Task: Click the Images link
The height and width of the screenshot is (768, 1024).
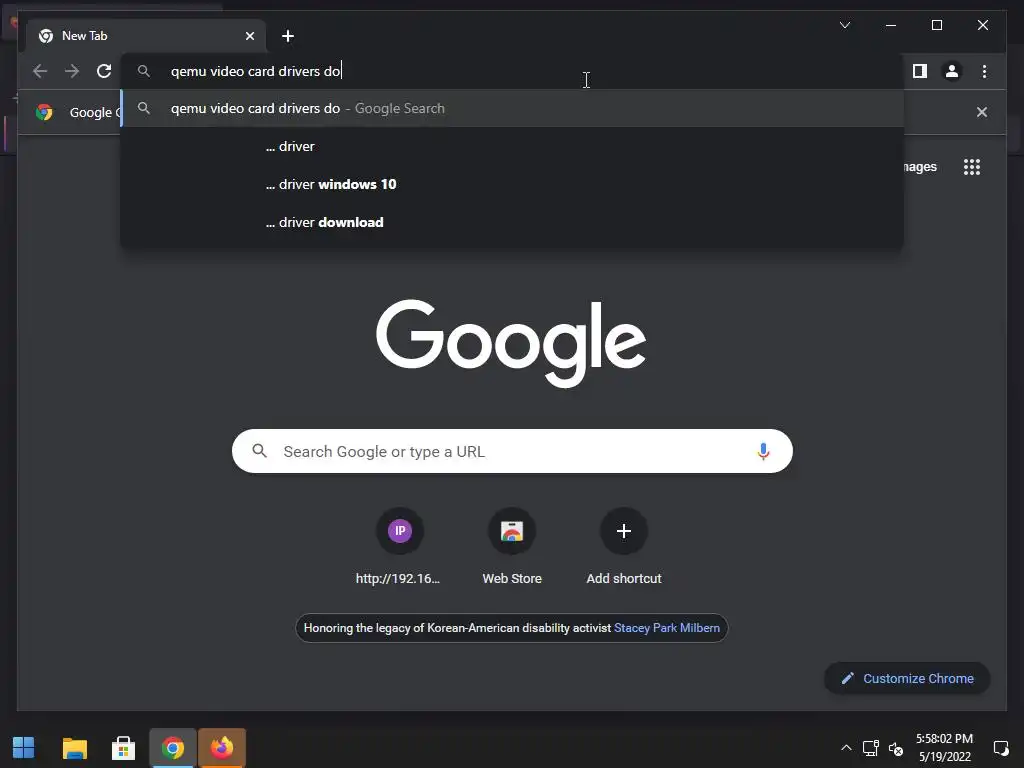Action: click(x=921, y=167)
